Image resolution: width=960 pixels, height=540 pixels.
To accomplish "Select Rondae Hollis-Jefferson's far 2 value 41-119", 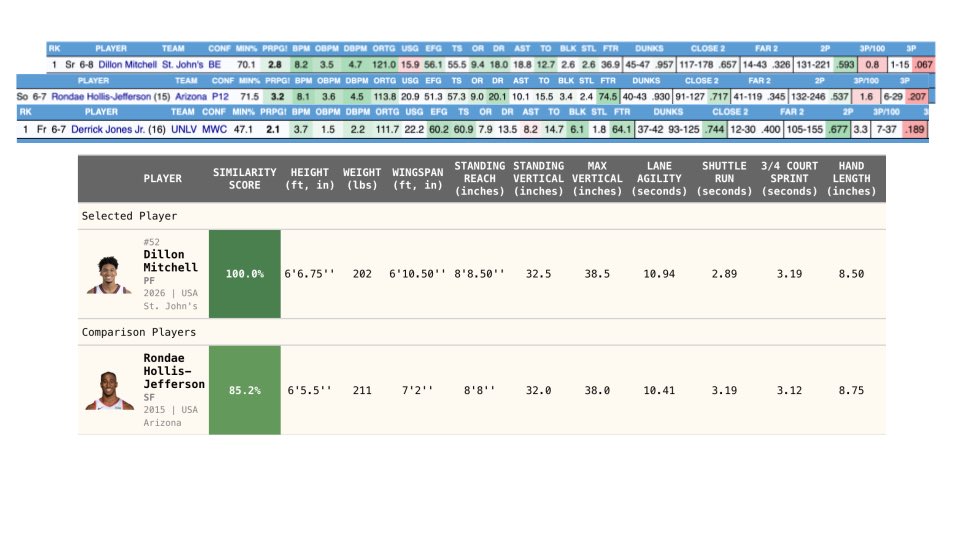I will (748, 97).
